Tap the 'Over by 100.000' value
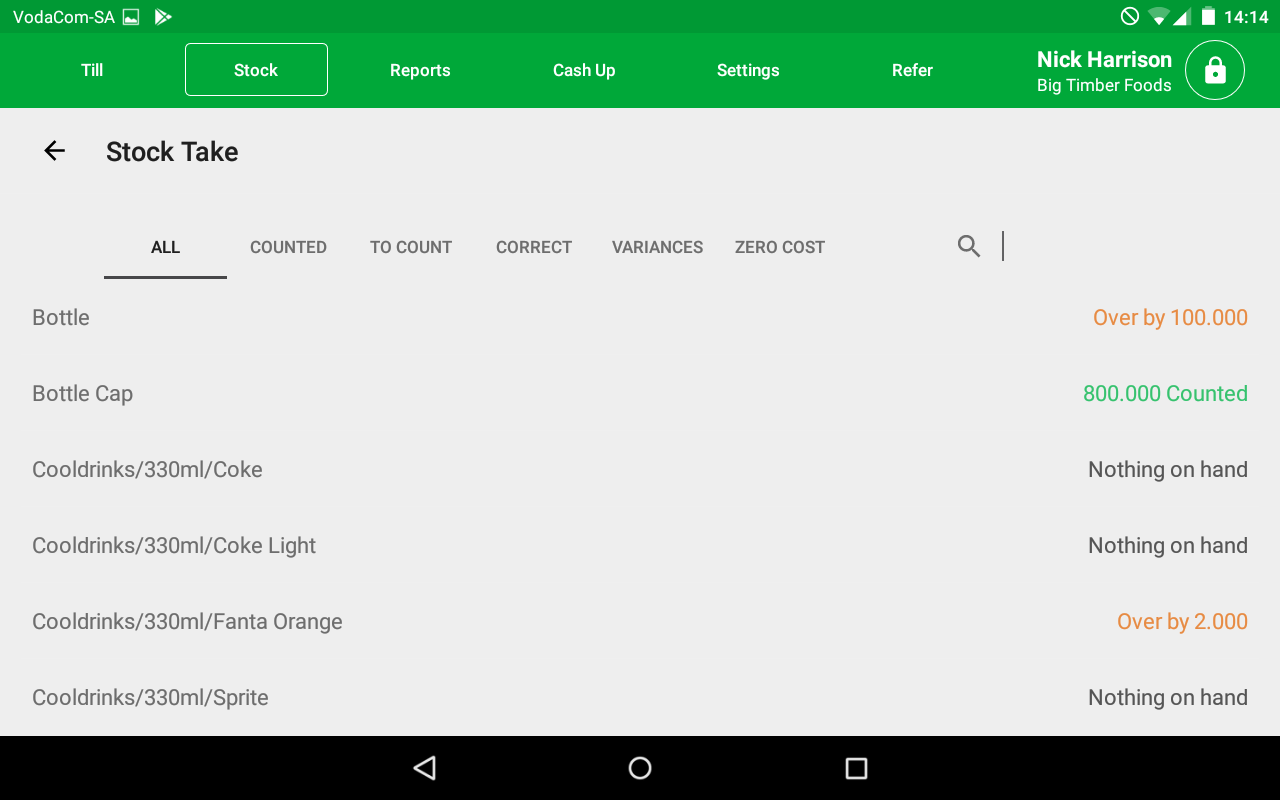This screenshot has width=1280, height=800. (x=1170, y=318)
